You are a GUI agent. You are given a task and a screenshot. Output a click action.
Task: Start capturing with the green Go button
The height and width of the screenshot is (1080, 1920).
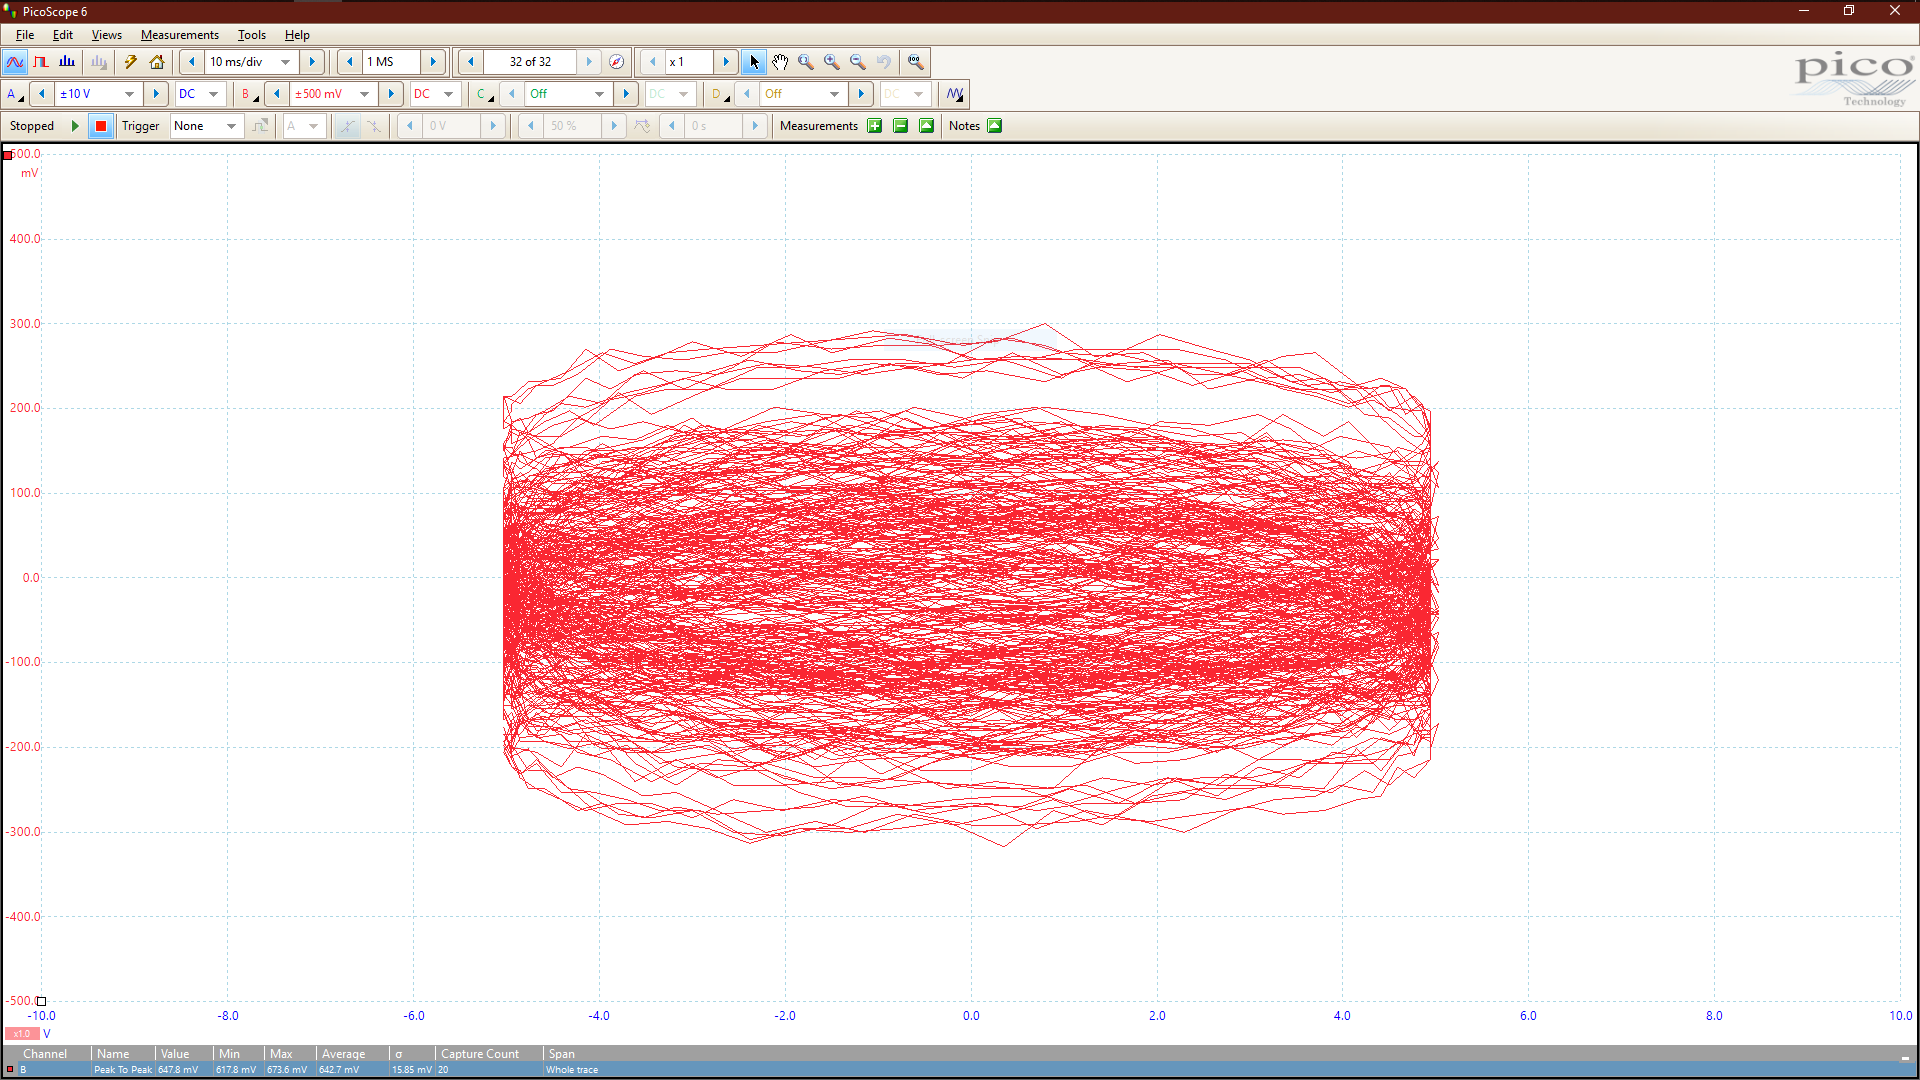pos(75,126)
